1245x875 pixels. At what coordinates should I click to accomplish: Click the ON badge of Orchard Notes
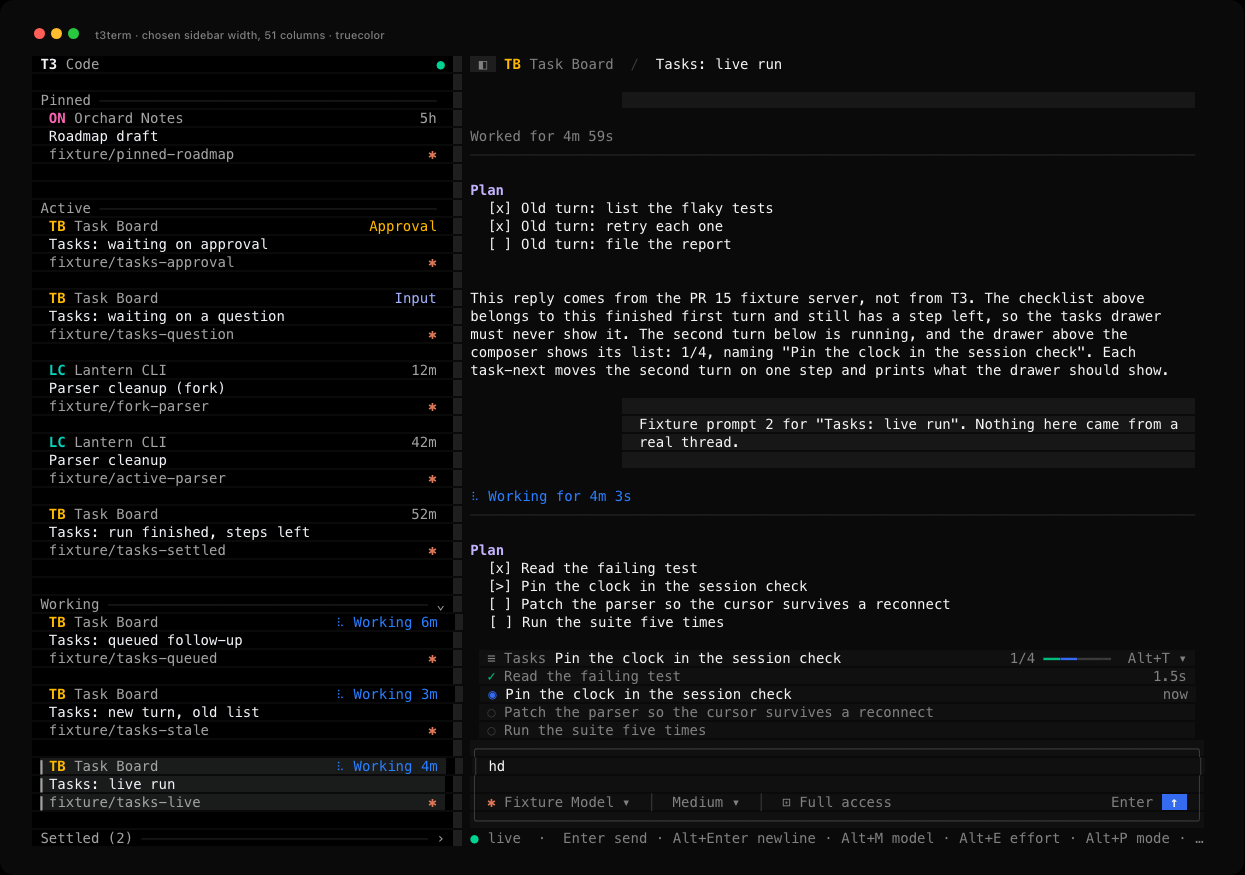pos(57,118)
